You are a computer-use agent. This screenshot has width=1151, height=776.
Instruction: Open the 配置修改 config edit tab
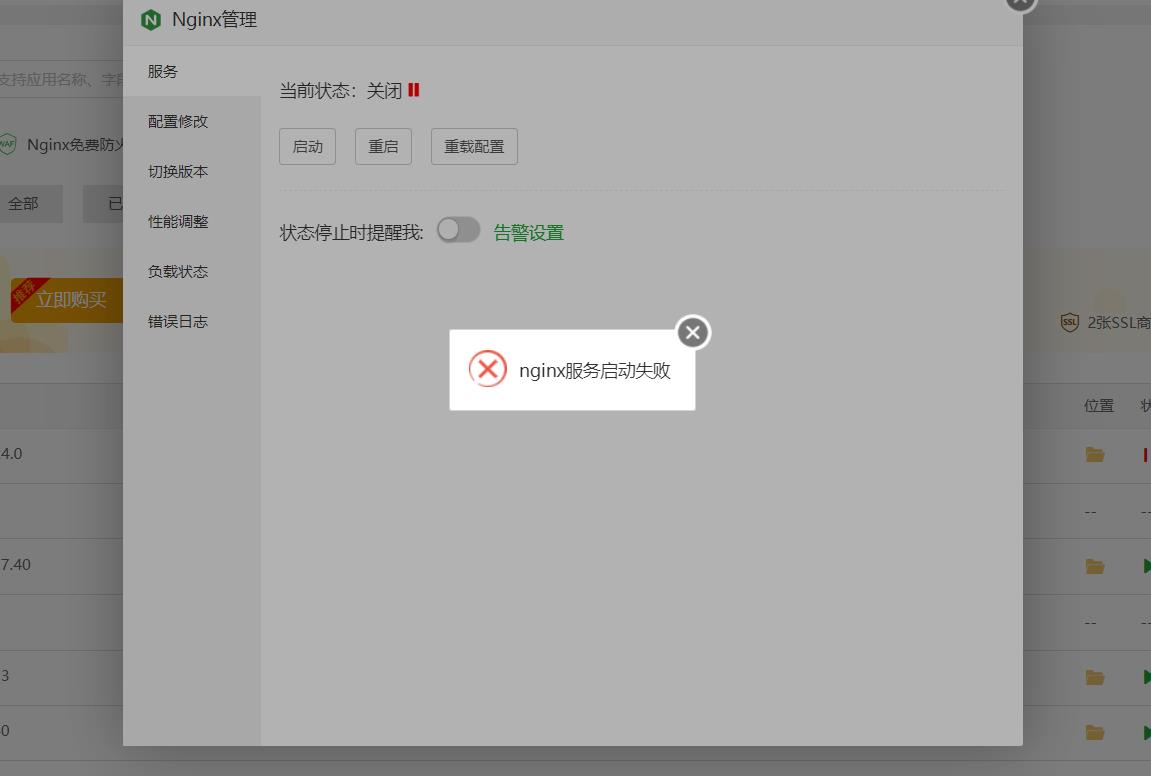pos(192,121)
